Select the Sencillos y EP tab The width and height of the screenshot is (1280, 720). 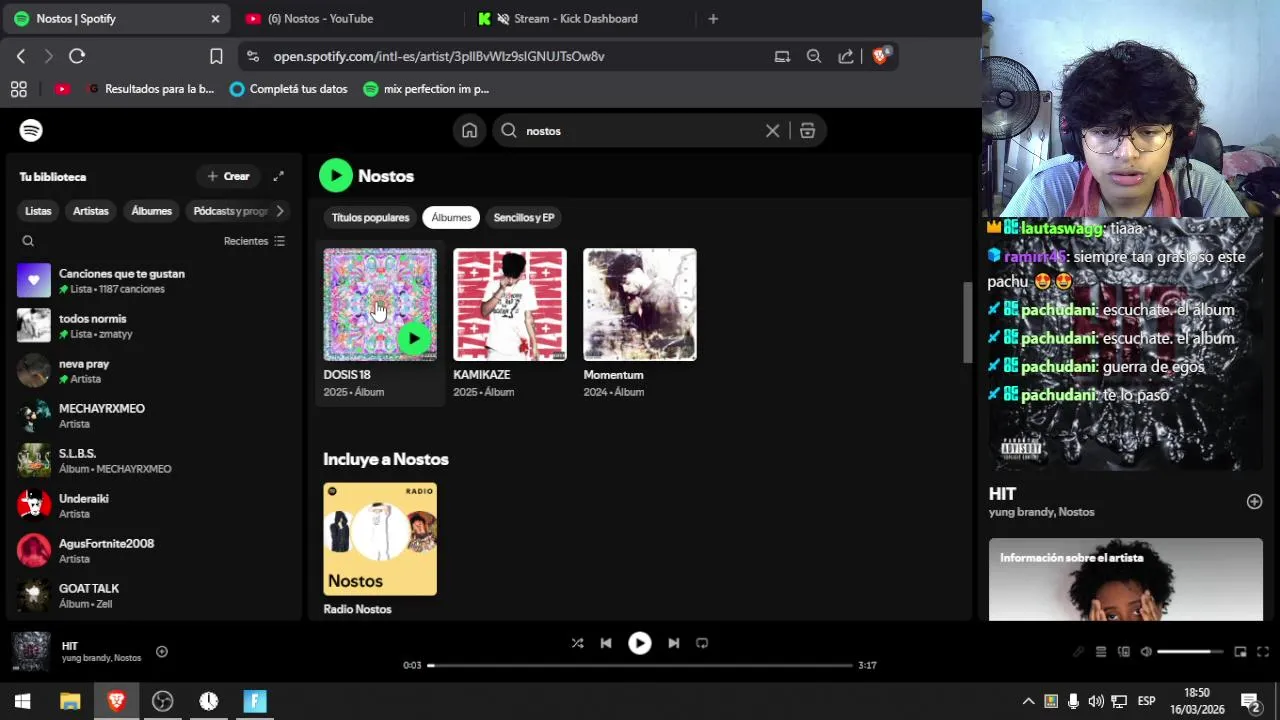coord(524,217)
